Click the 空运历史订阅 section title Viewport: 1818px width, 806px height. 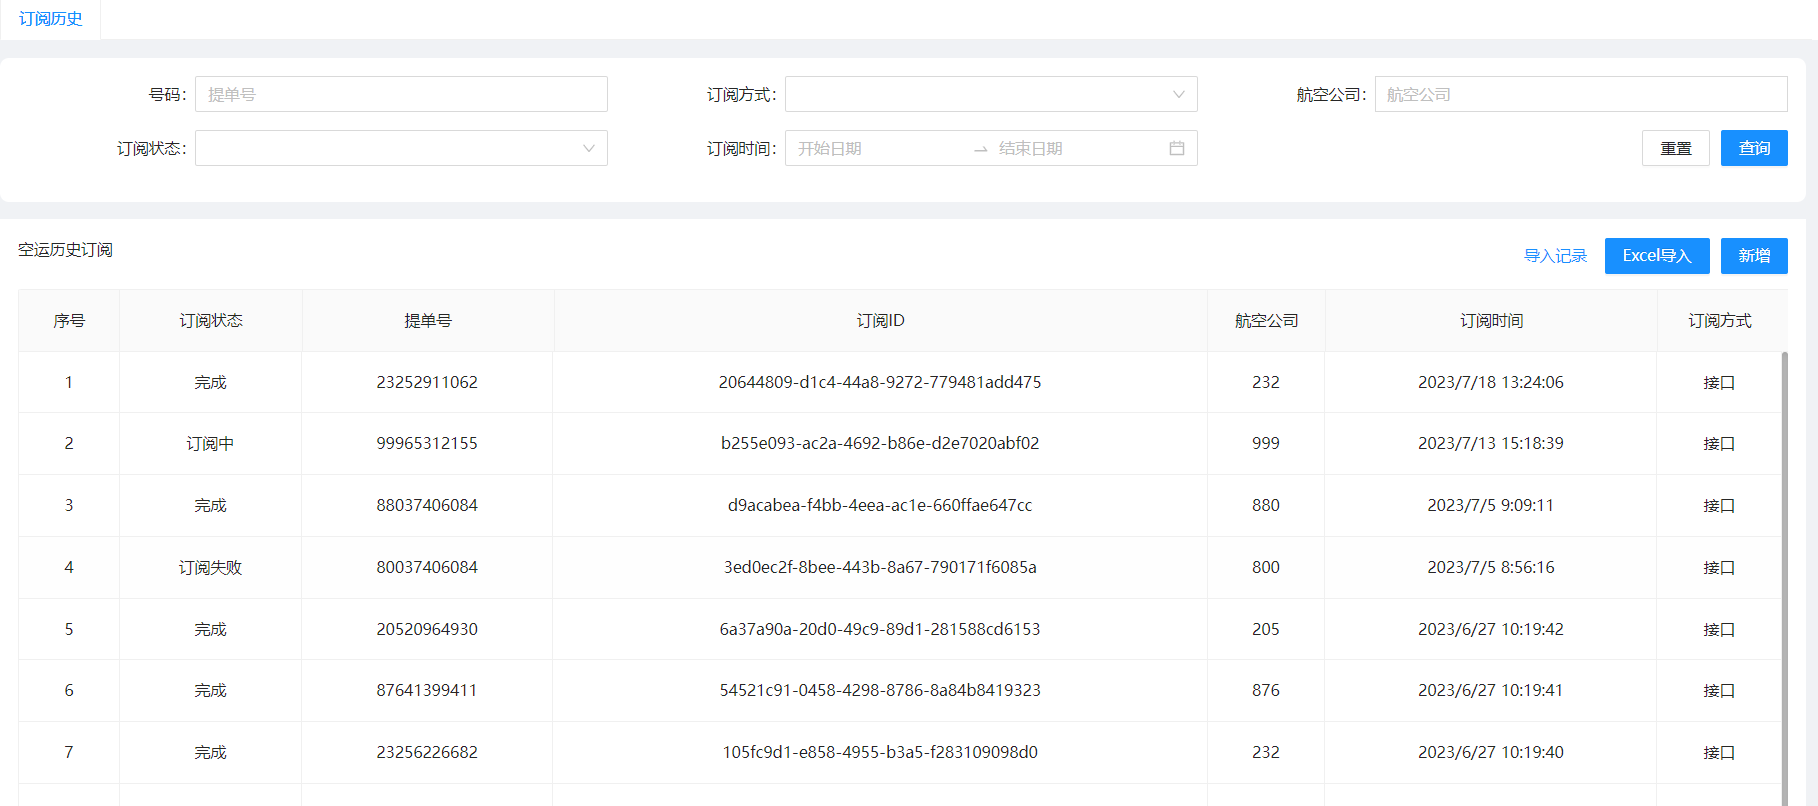click(65, 250)
